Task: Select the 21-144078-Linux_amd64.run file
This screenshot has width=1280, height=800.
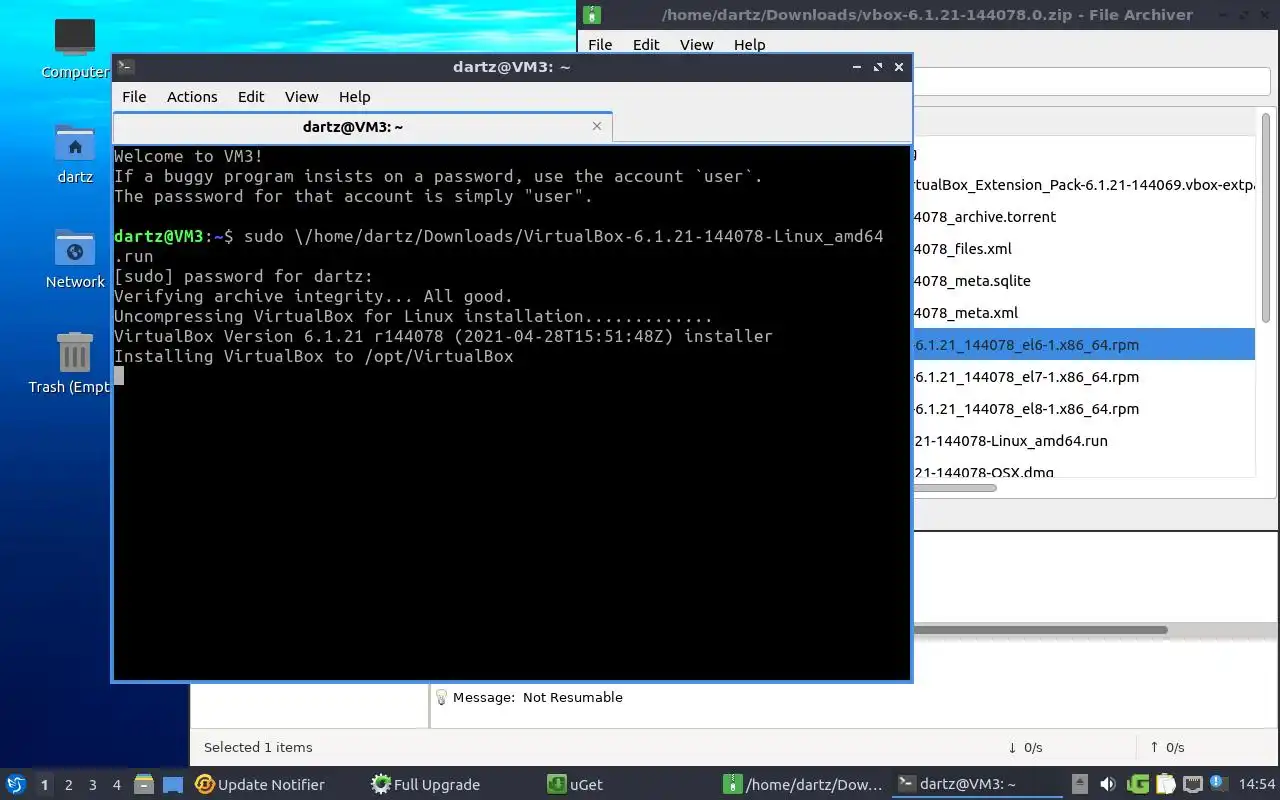Action: [1084, 441]
